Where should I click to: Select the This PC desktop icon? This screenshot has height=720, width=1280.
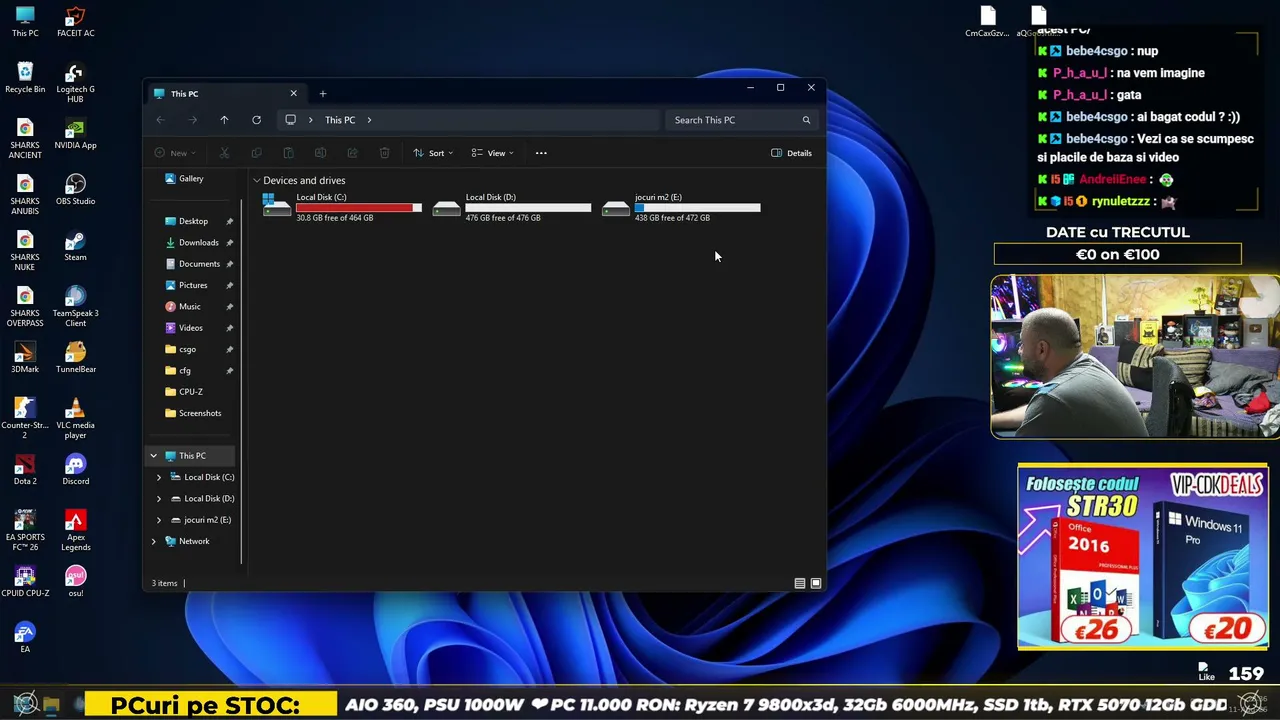[25, 22]
